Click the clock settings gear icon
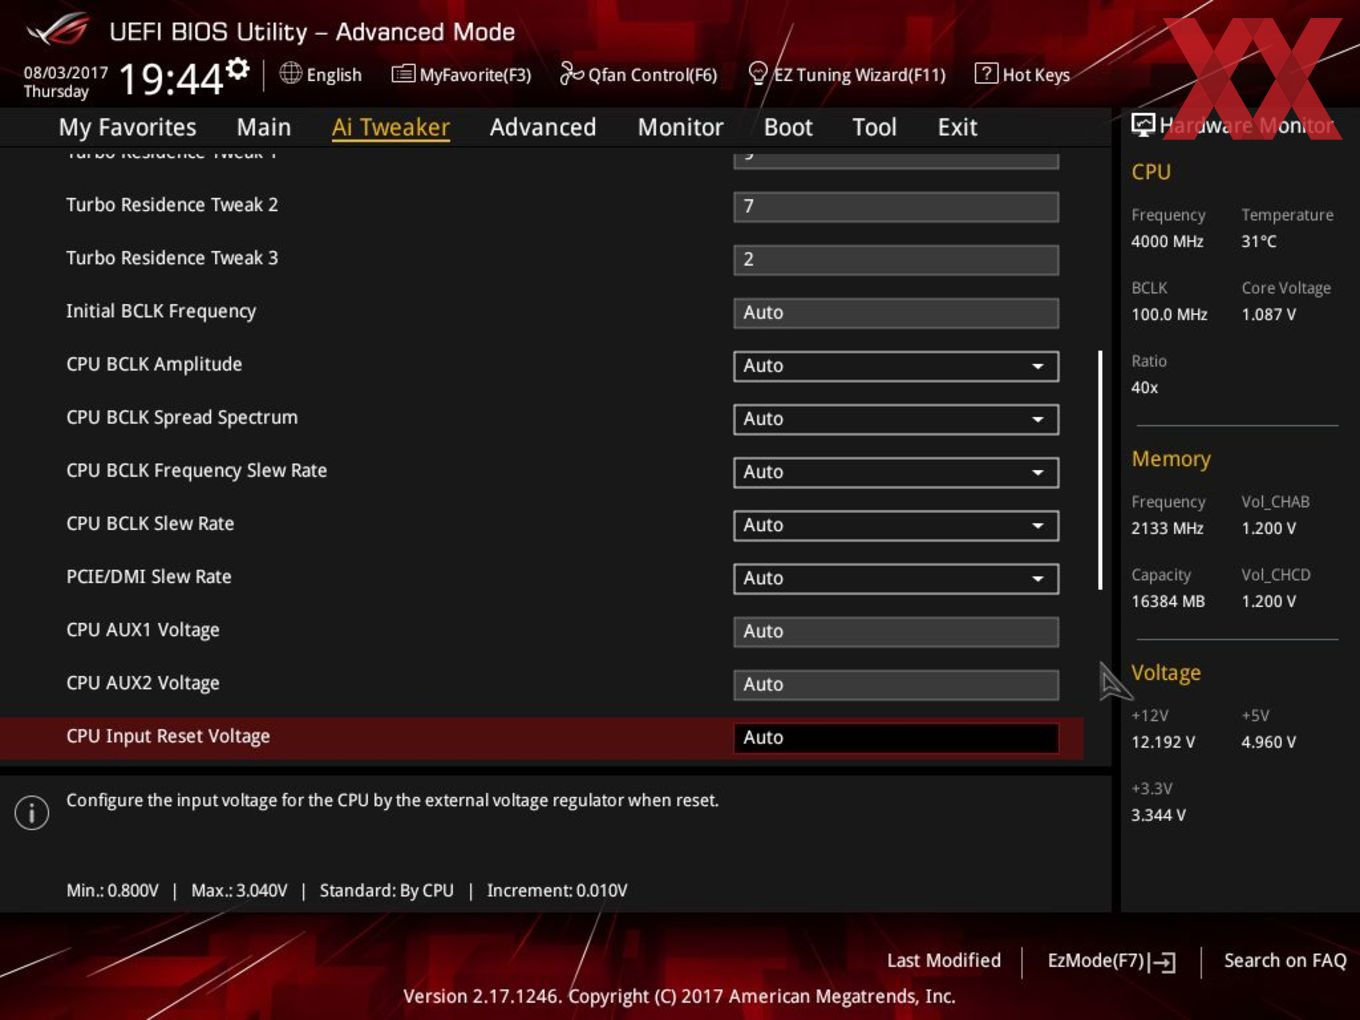Screen dimensions: 1360x1020 (x=238, y=68)
